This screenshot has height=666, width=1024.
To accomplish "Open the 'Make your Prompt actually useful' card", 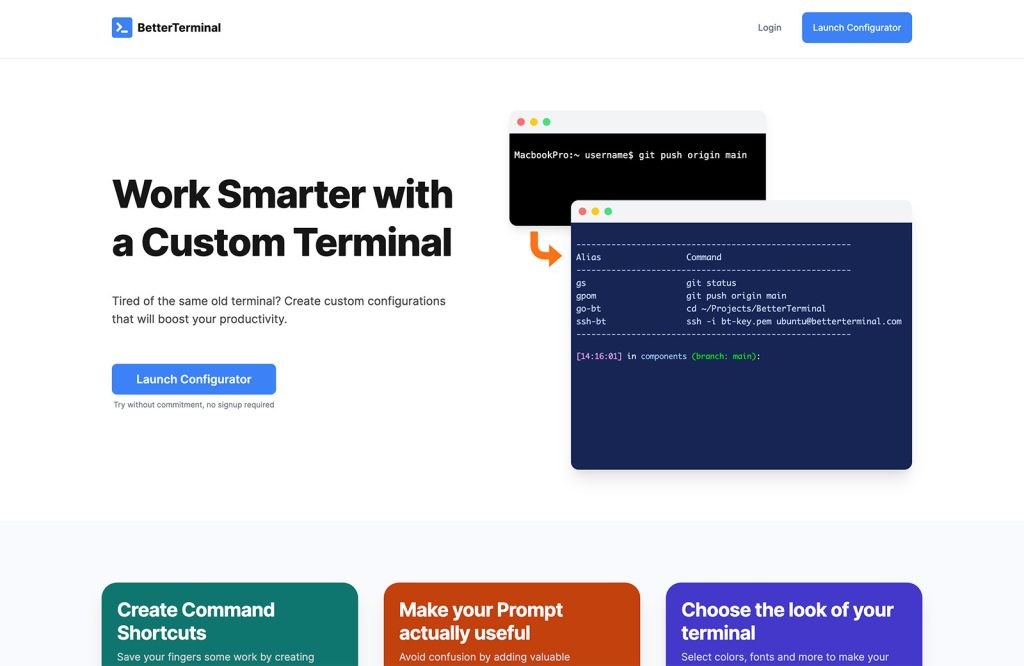I will [512, 624].
